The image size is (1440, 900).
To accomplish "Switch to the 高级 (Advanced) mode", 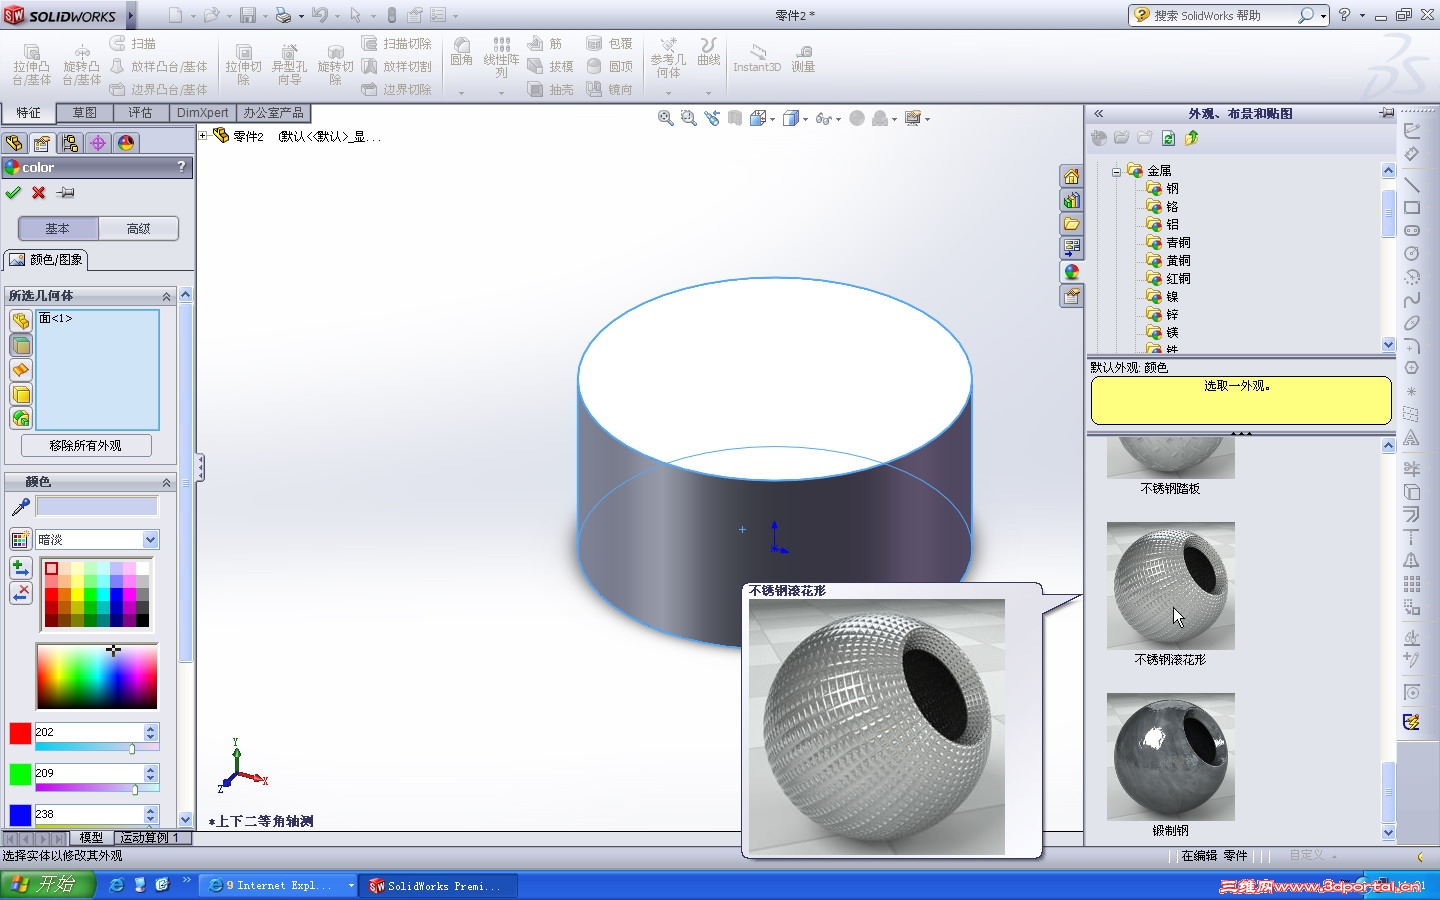I will point(138,229).
